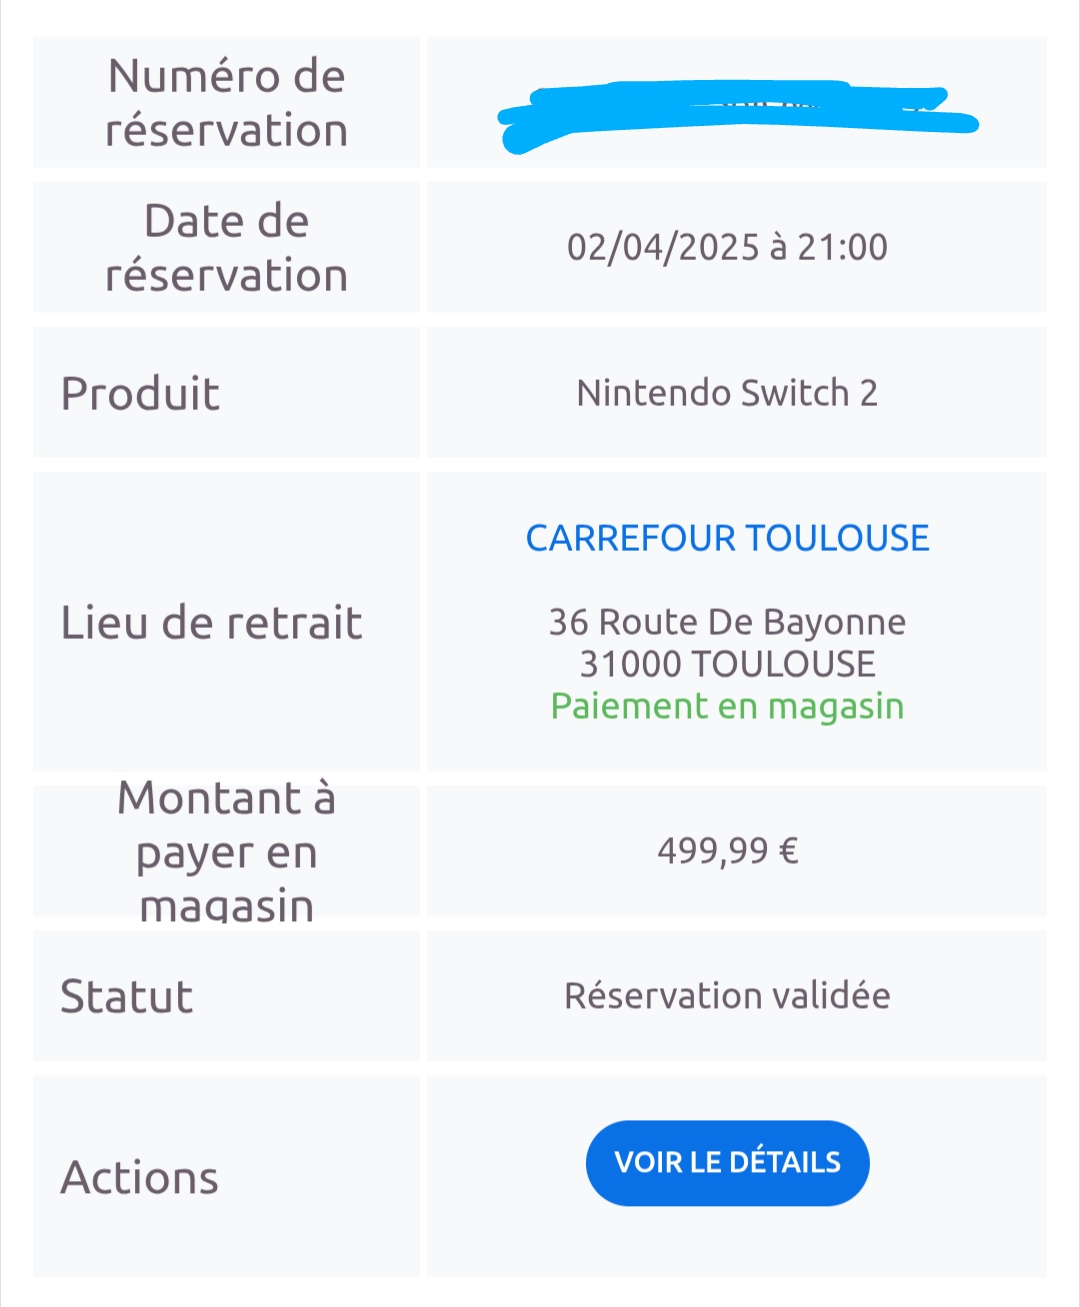This screenshot has height=1307, width=1080.
Task: Click the Nintendo Switch 2 product name
Action: click(x=727, y=393)
